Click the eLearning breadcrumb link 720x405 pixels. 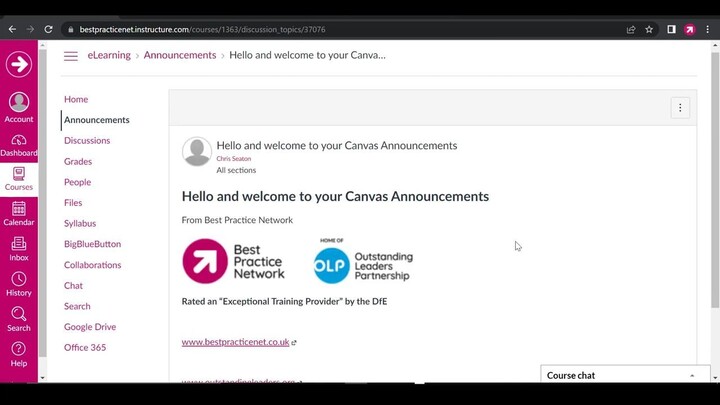tap(109, 55)
